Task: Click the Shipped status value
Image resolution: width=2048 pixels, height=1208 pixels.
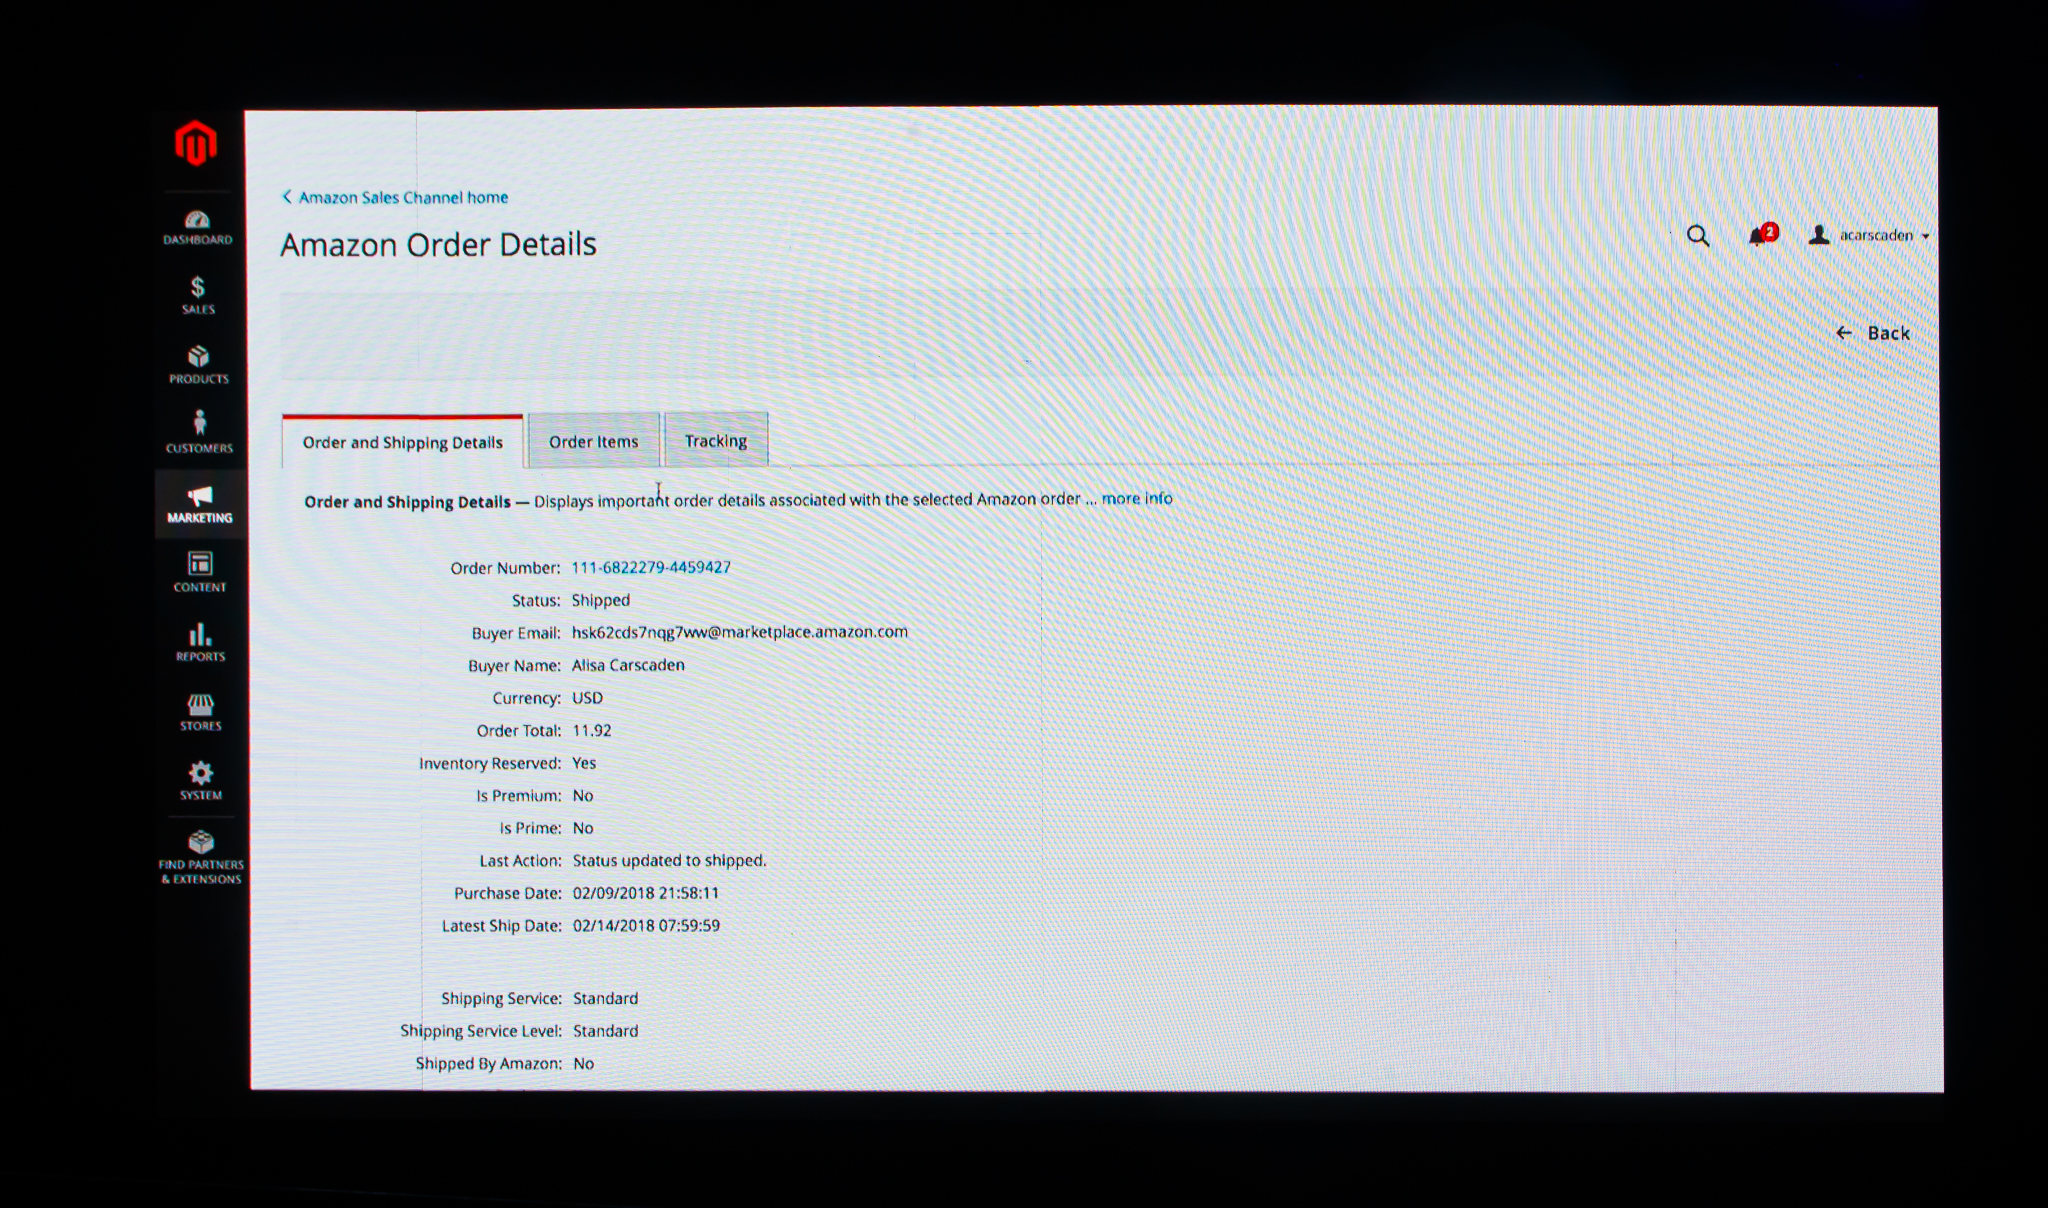Action: (601, 600)
